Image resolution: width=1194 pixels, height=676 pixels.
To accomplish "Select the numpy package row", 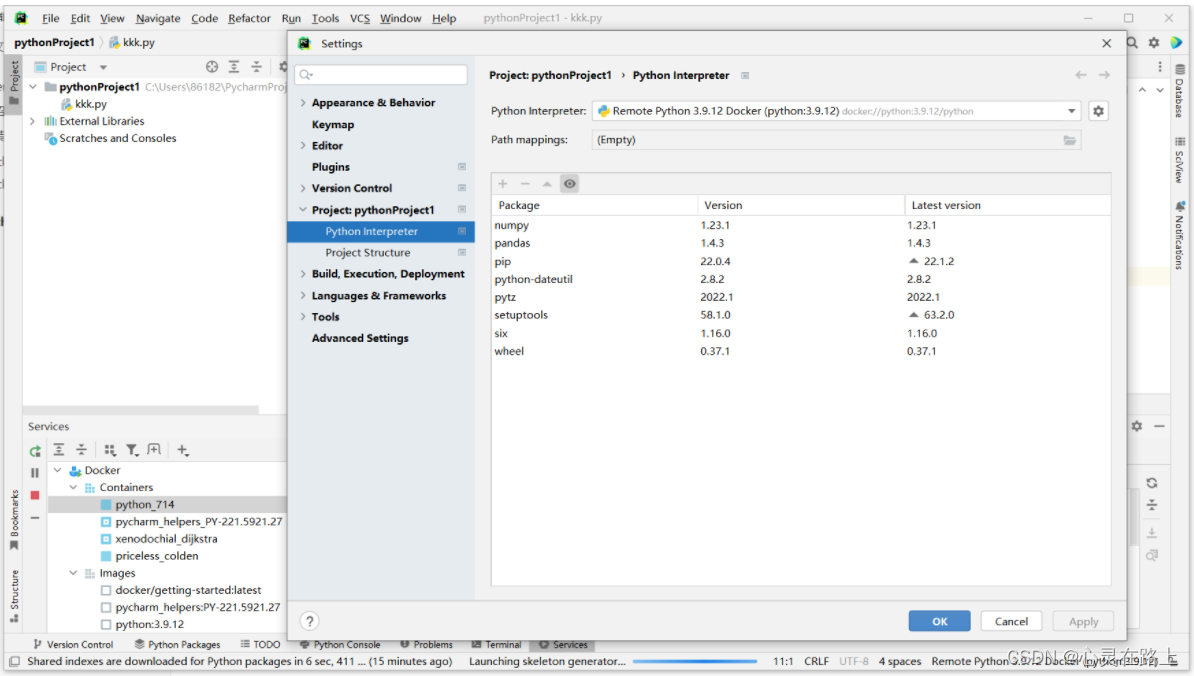I will (800, 225).
